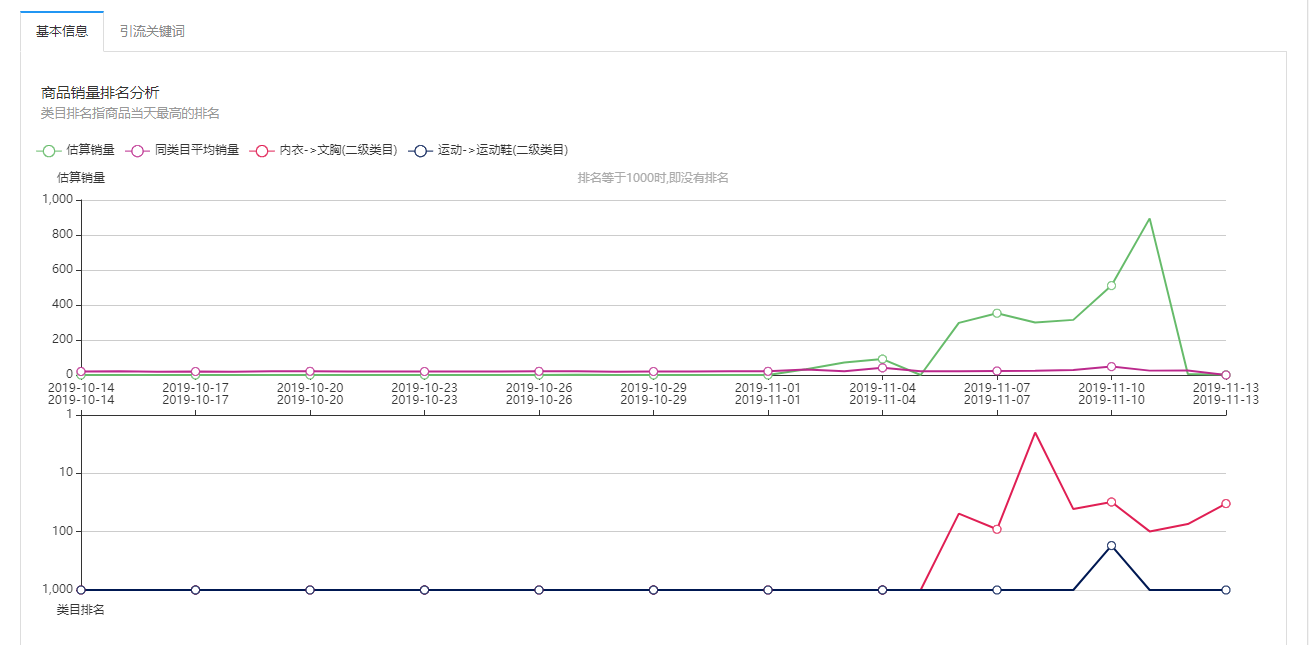Image resolution: width=1309 pixels, height=645 pixels.
Task: Click the 10 ranking axis label
Action: click(69, 473)
